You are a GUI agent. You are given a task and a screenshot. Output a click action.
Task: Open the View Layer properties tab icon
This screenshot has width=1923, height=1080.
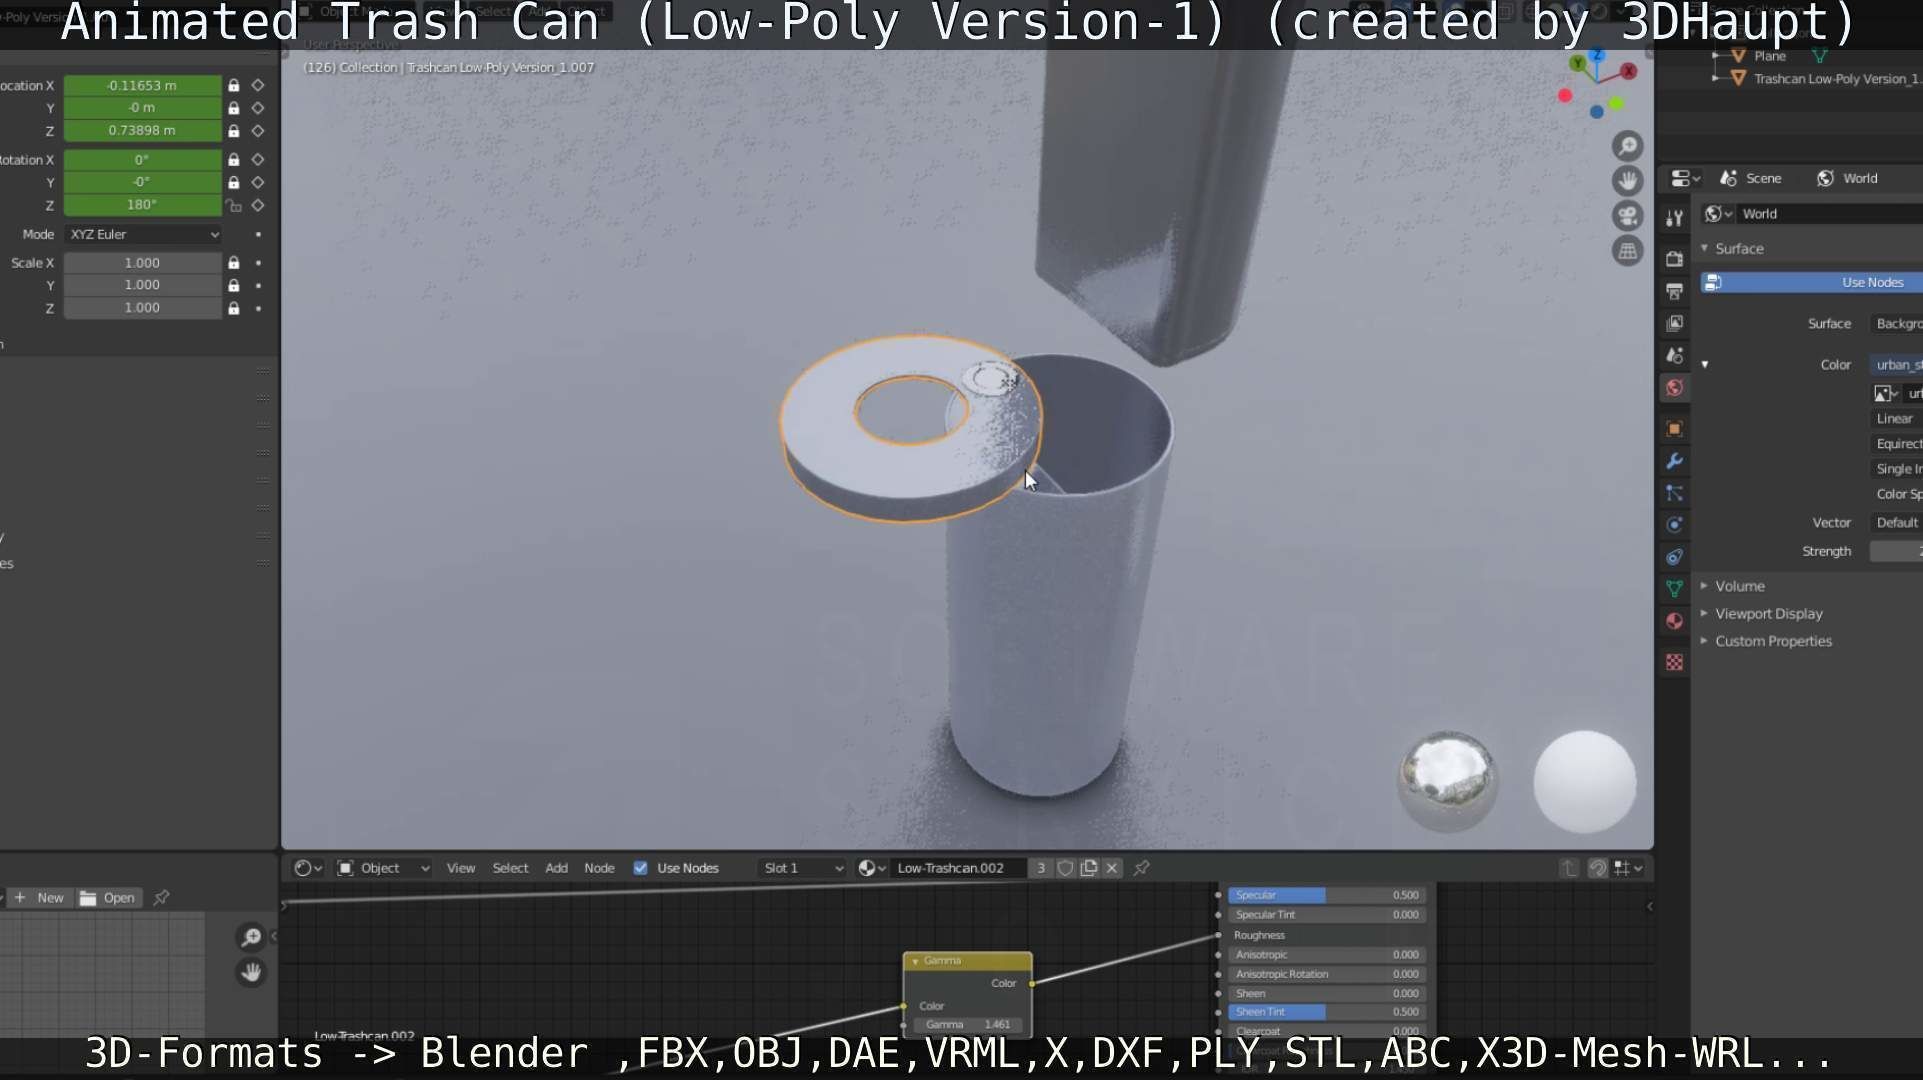[x=1675, y=323]
